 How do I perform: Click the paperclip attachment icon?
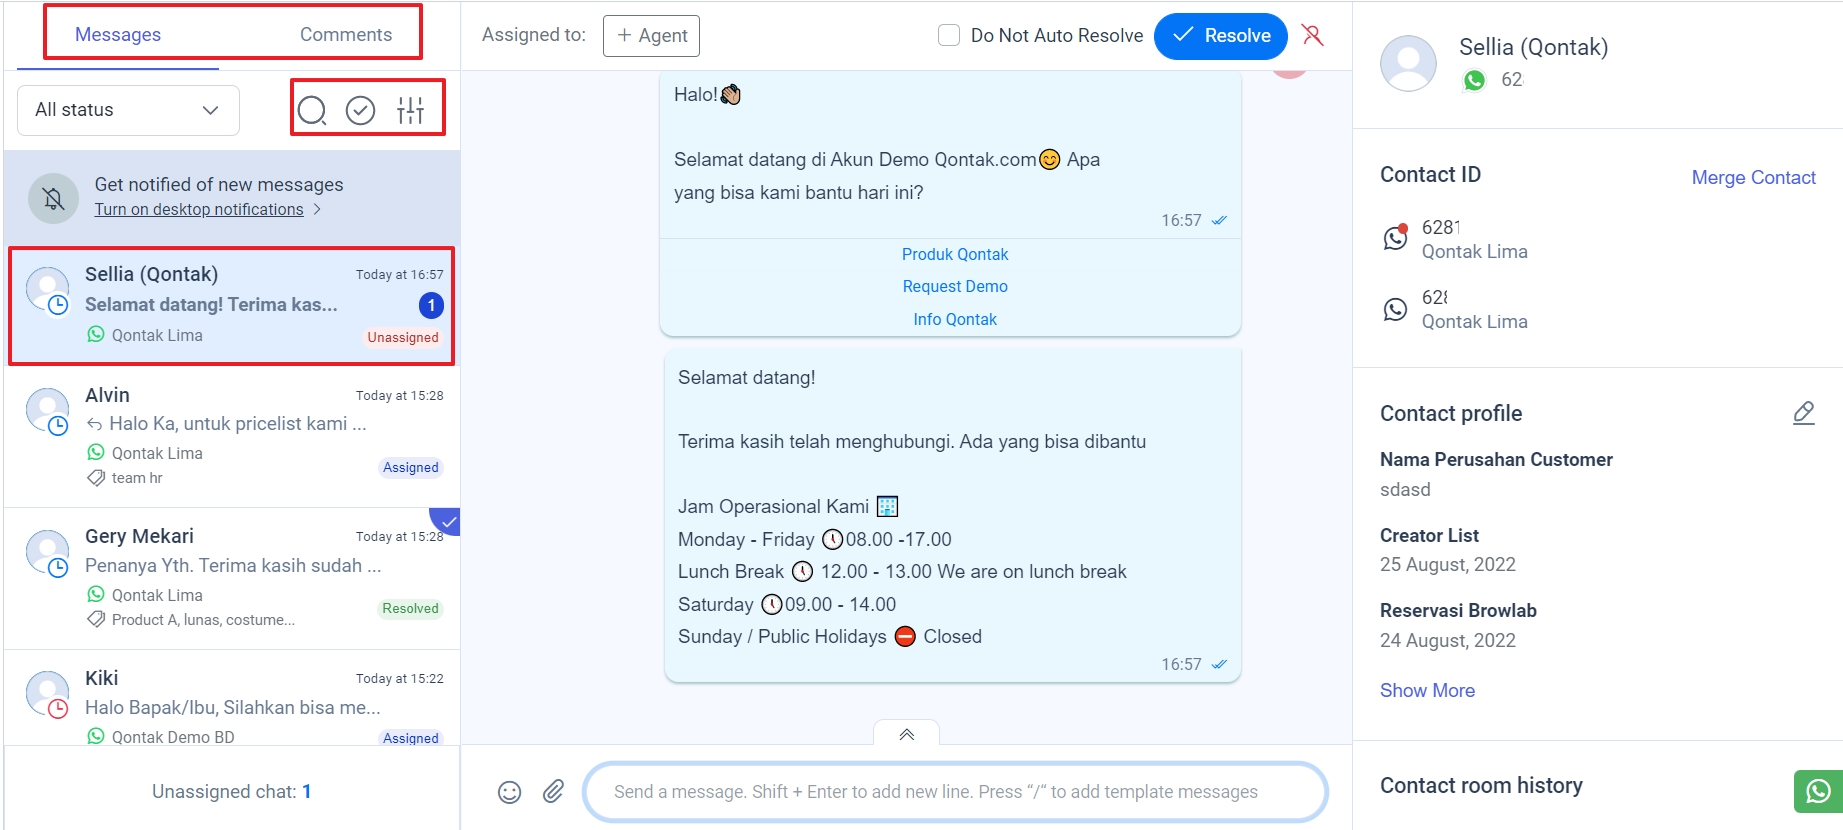point(553,792)
